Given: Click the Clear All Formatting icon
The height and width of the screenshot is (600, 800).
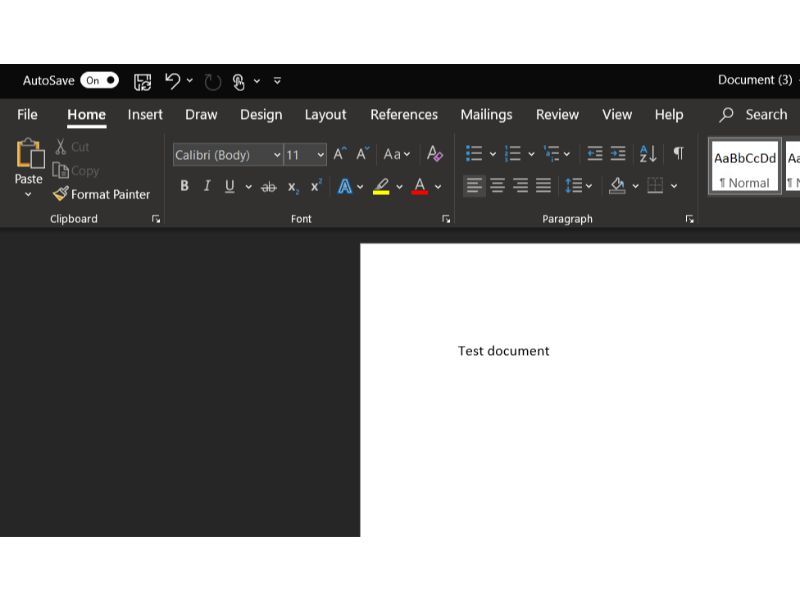Looking at the screenshot, I should (x=434, y=154).
